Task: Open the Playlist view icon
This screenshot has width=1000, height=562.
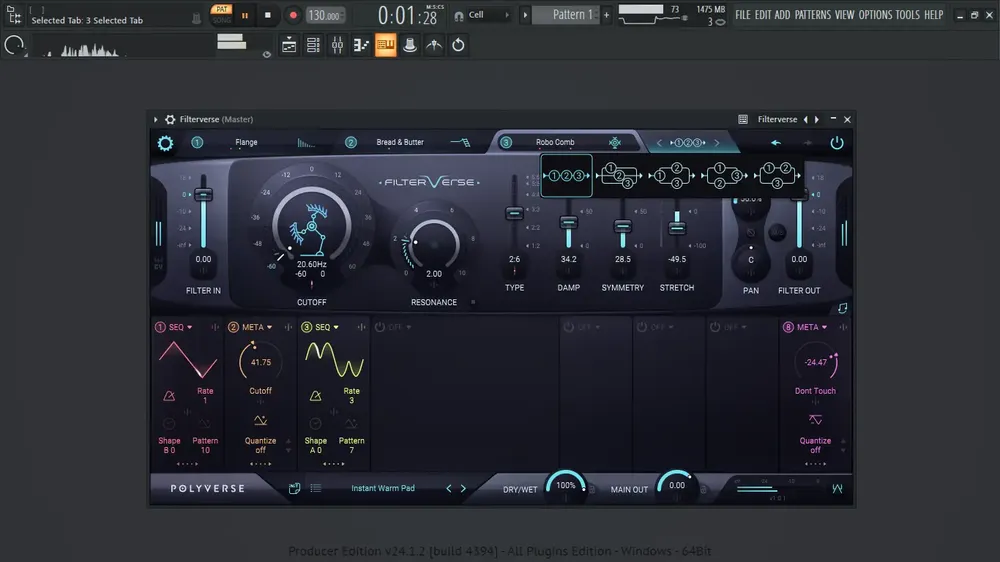Action: 289,45
